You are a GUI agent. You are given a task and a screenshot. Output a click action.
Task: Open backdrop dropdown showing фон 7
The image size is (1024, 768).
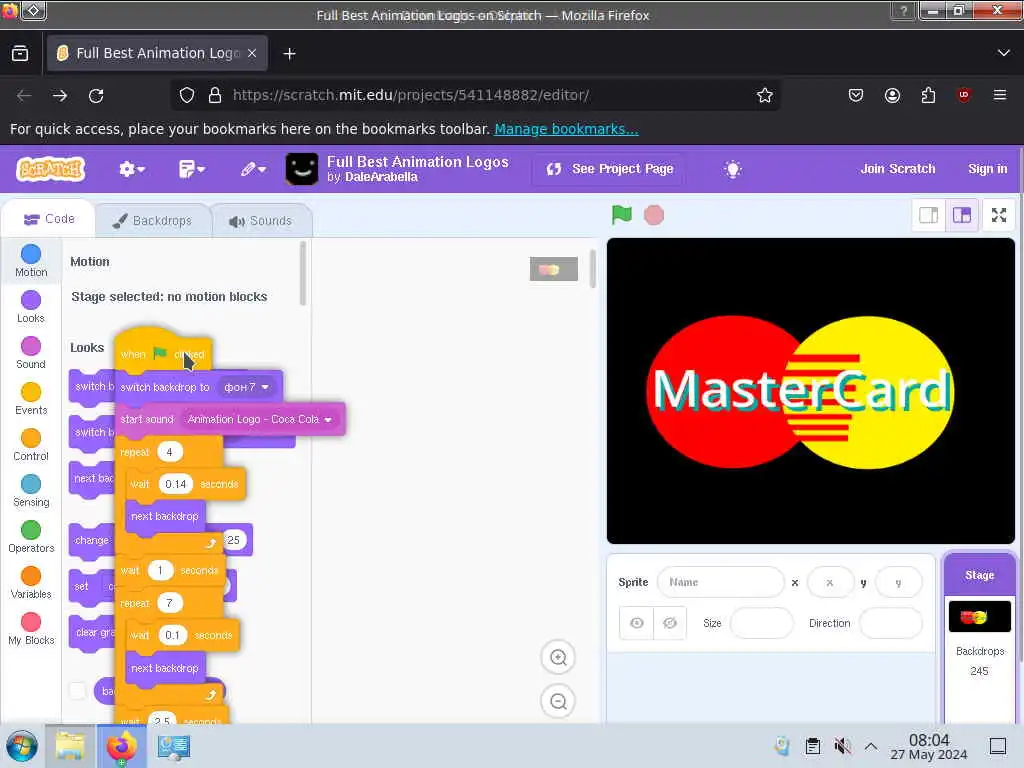pos(246,387)
